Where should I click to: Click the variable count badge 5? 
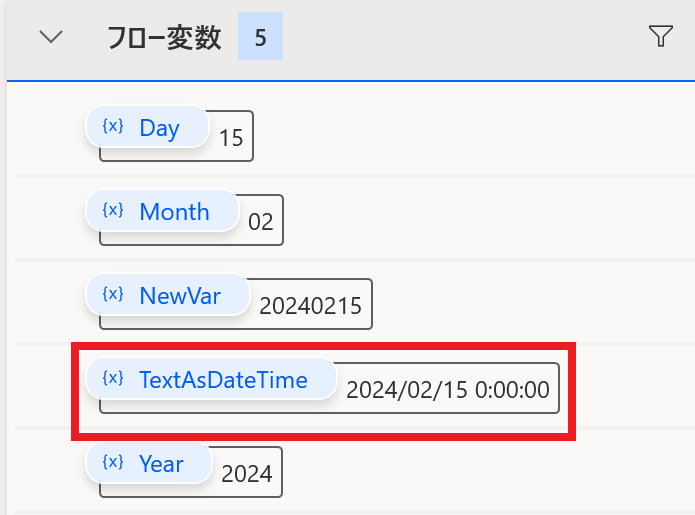pyautogui.click(x=261, y=36)
